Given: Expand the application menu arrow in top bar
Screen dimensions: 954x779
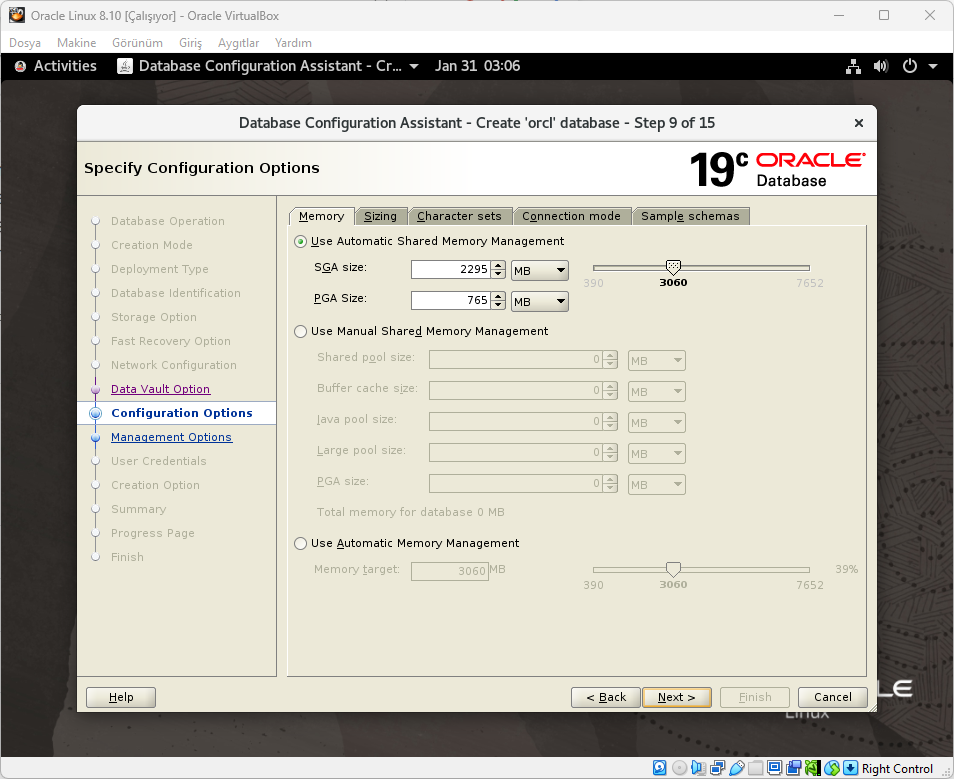Looking at the screenshot, I should click(x=414, y=66).
